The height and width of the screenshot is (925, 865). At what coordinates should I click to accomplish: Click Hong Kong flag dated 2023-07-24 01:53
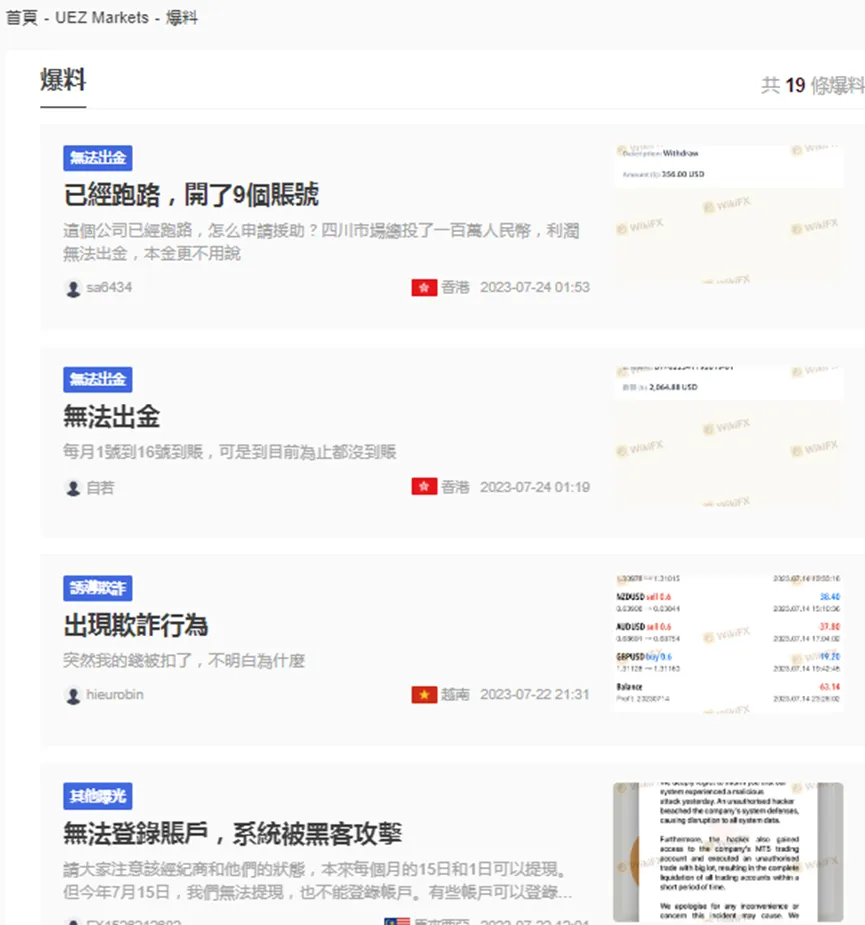(x=424, y=287)
